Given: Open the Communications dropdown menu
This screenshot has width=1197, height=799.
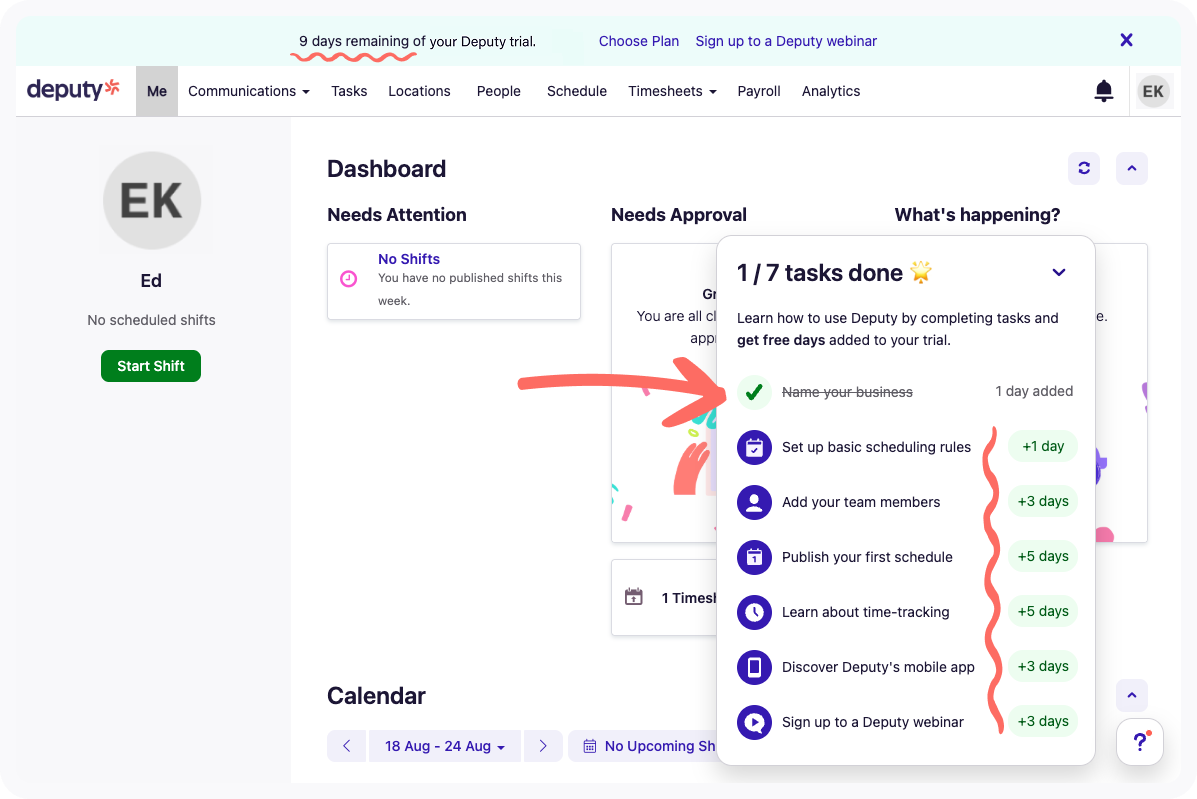Looking at the screenshot, I should pyautogui.click(x=248, y=91).
